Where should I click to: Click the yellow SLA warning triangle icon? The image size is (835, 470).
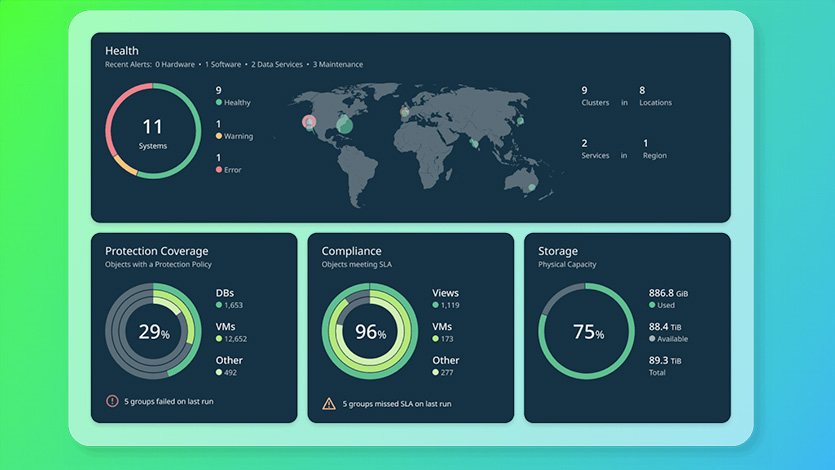click(x=329, y=403)
